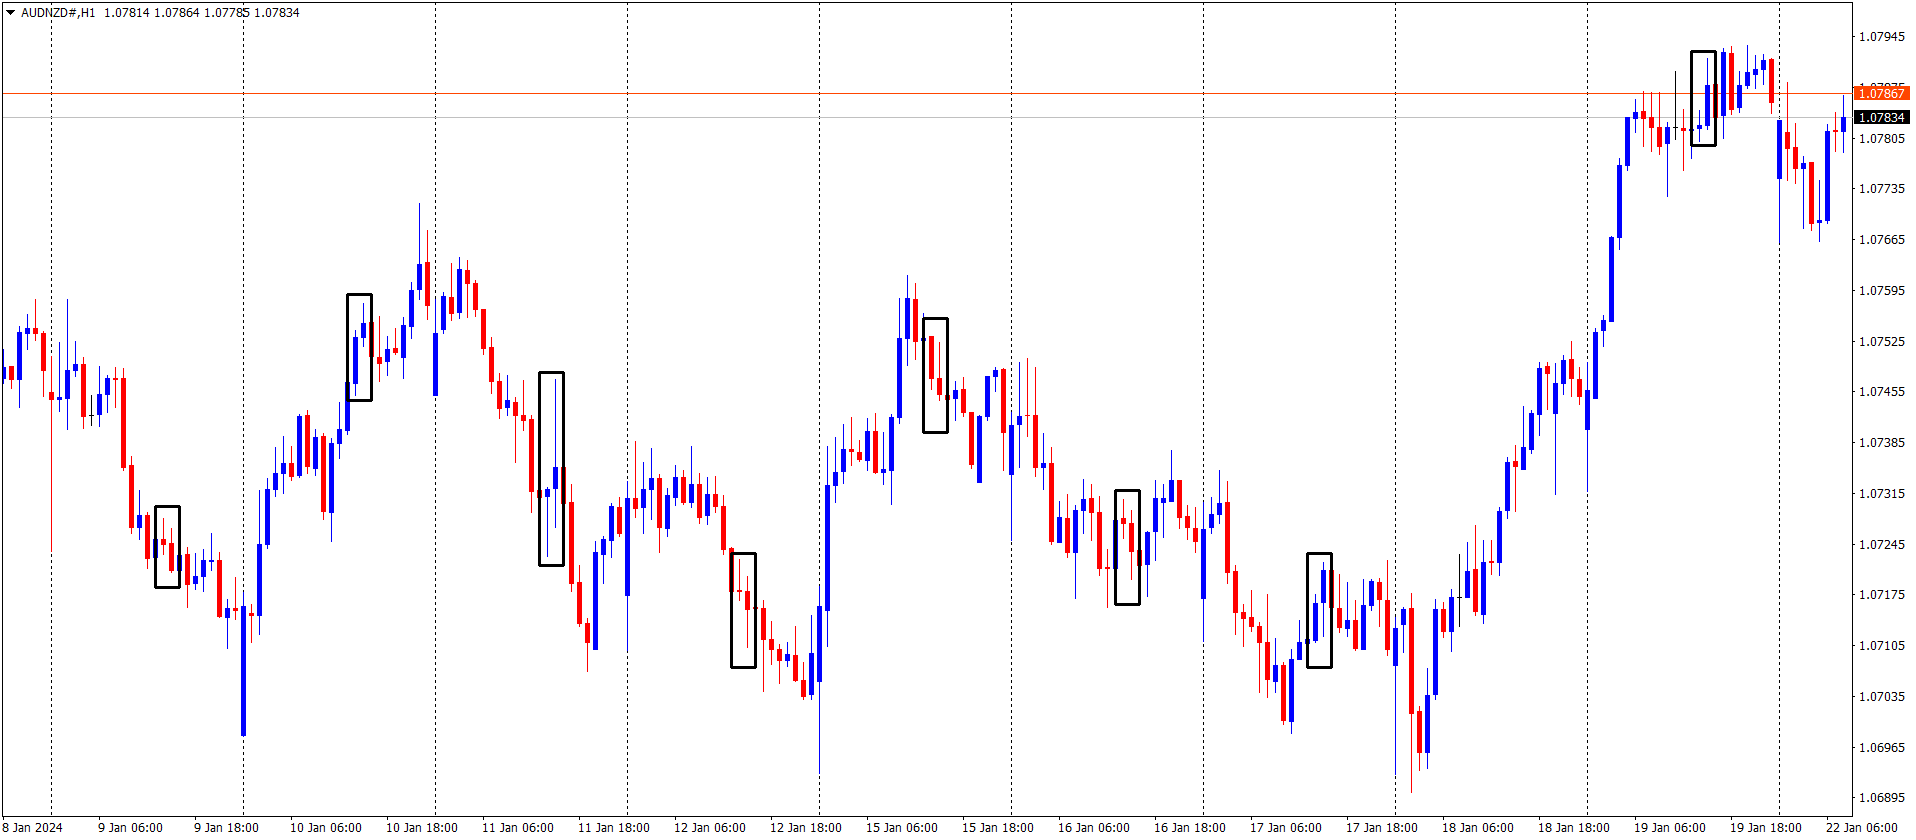Click the 9 Jan 18:00 time label

coord(226,828)
